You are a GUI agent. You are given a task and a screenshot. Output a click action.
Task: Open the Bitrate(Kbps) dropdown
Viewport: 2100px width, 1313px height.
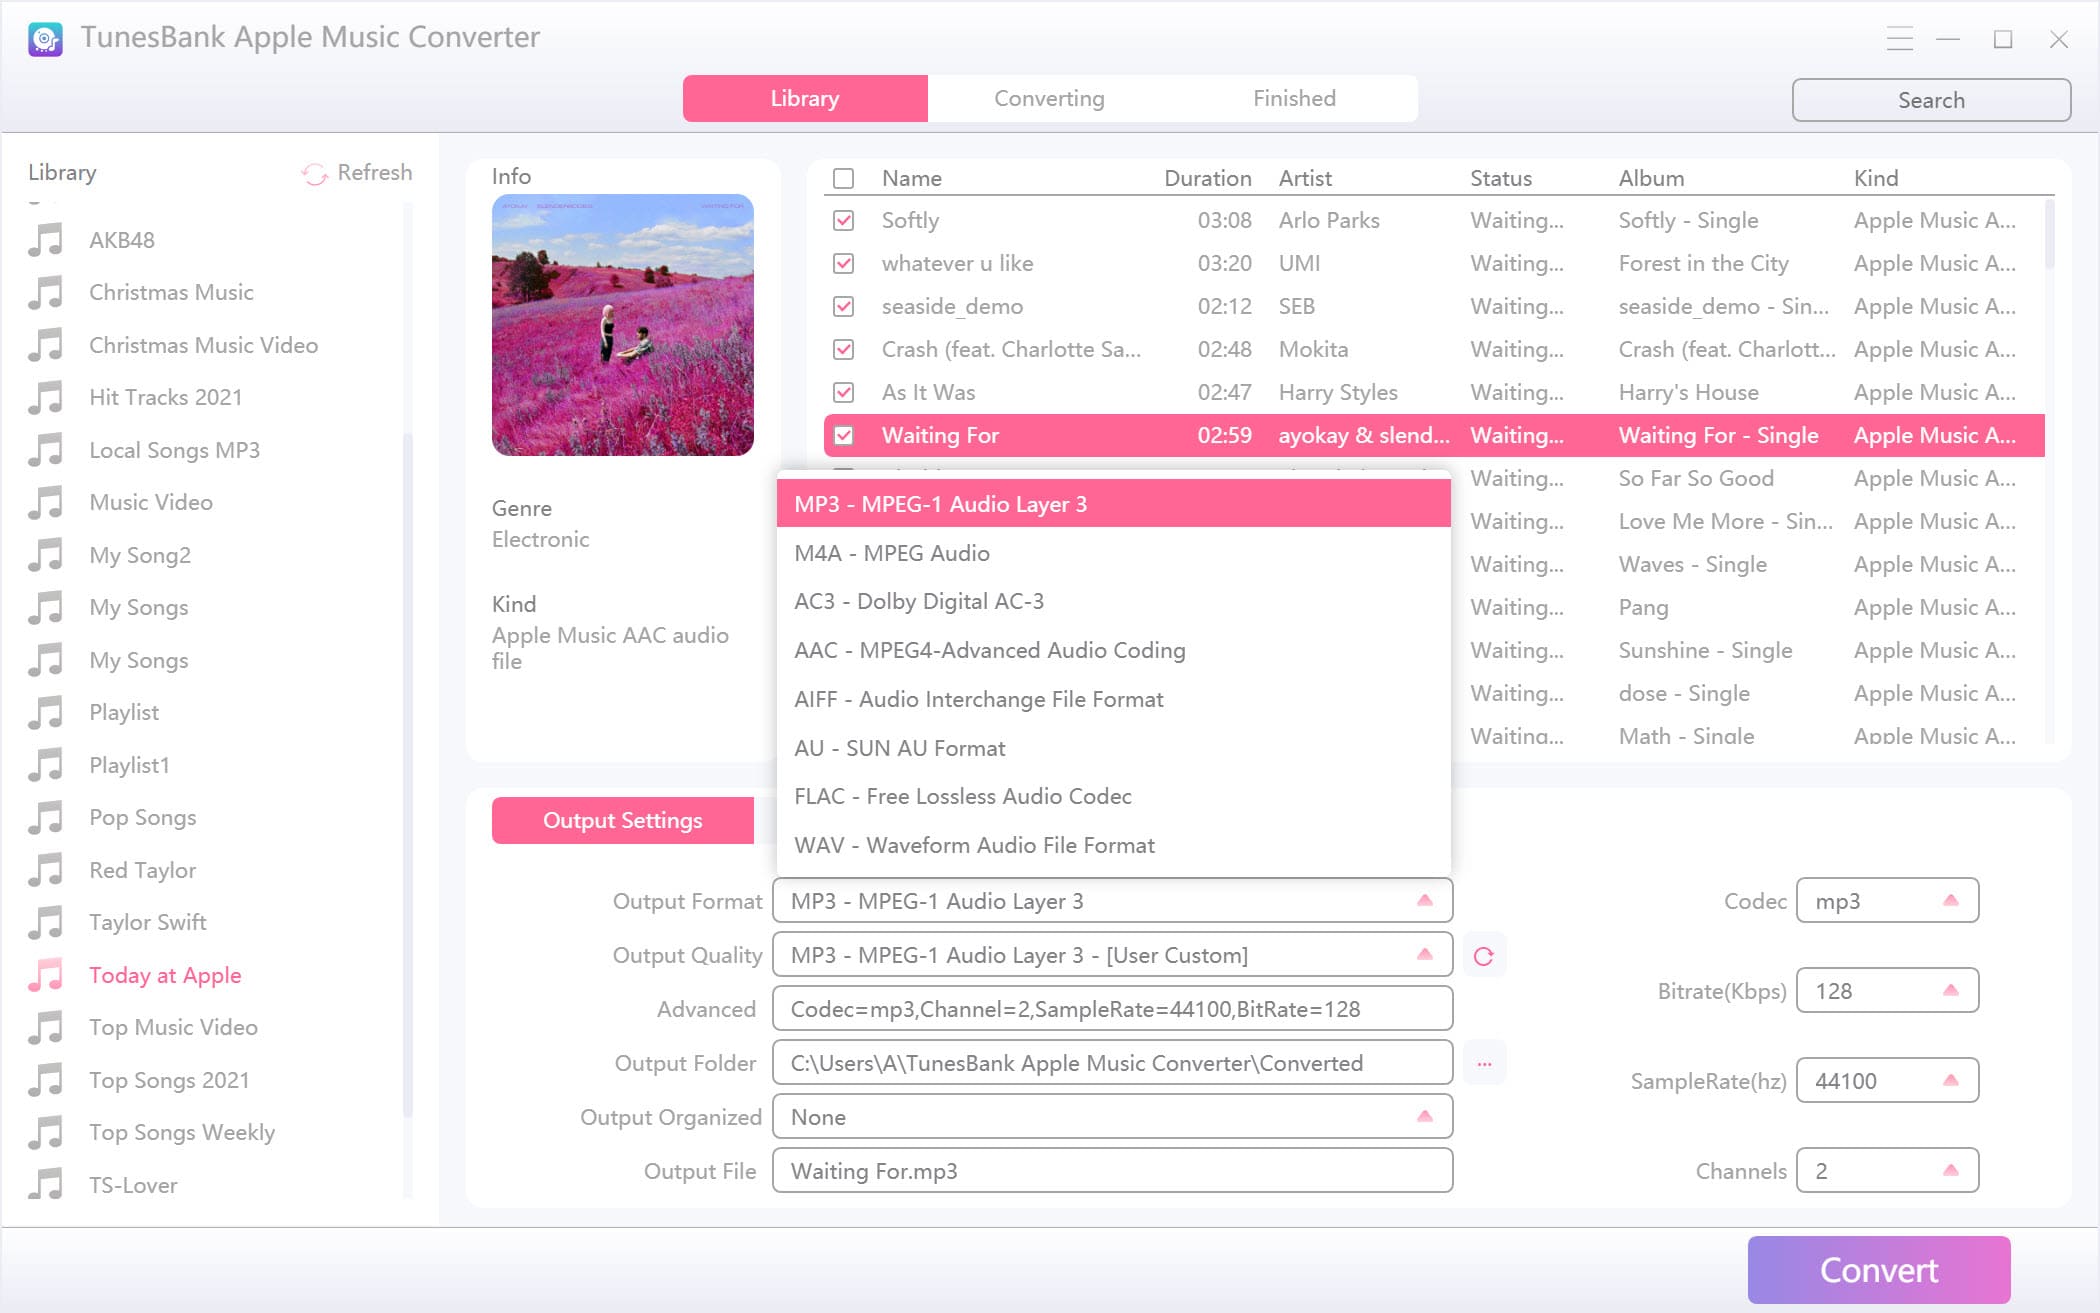[x=1887, y=991]
